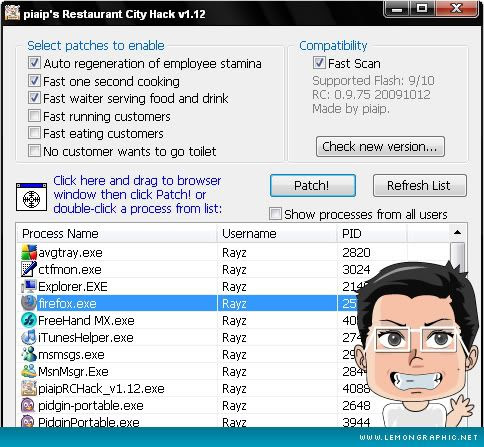Check No customer wants to go toilet
484x447 pixels.
pos(34,150)
